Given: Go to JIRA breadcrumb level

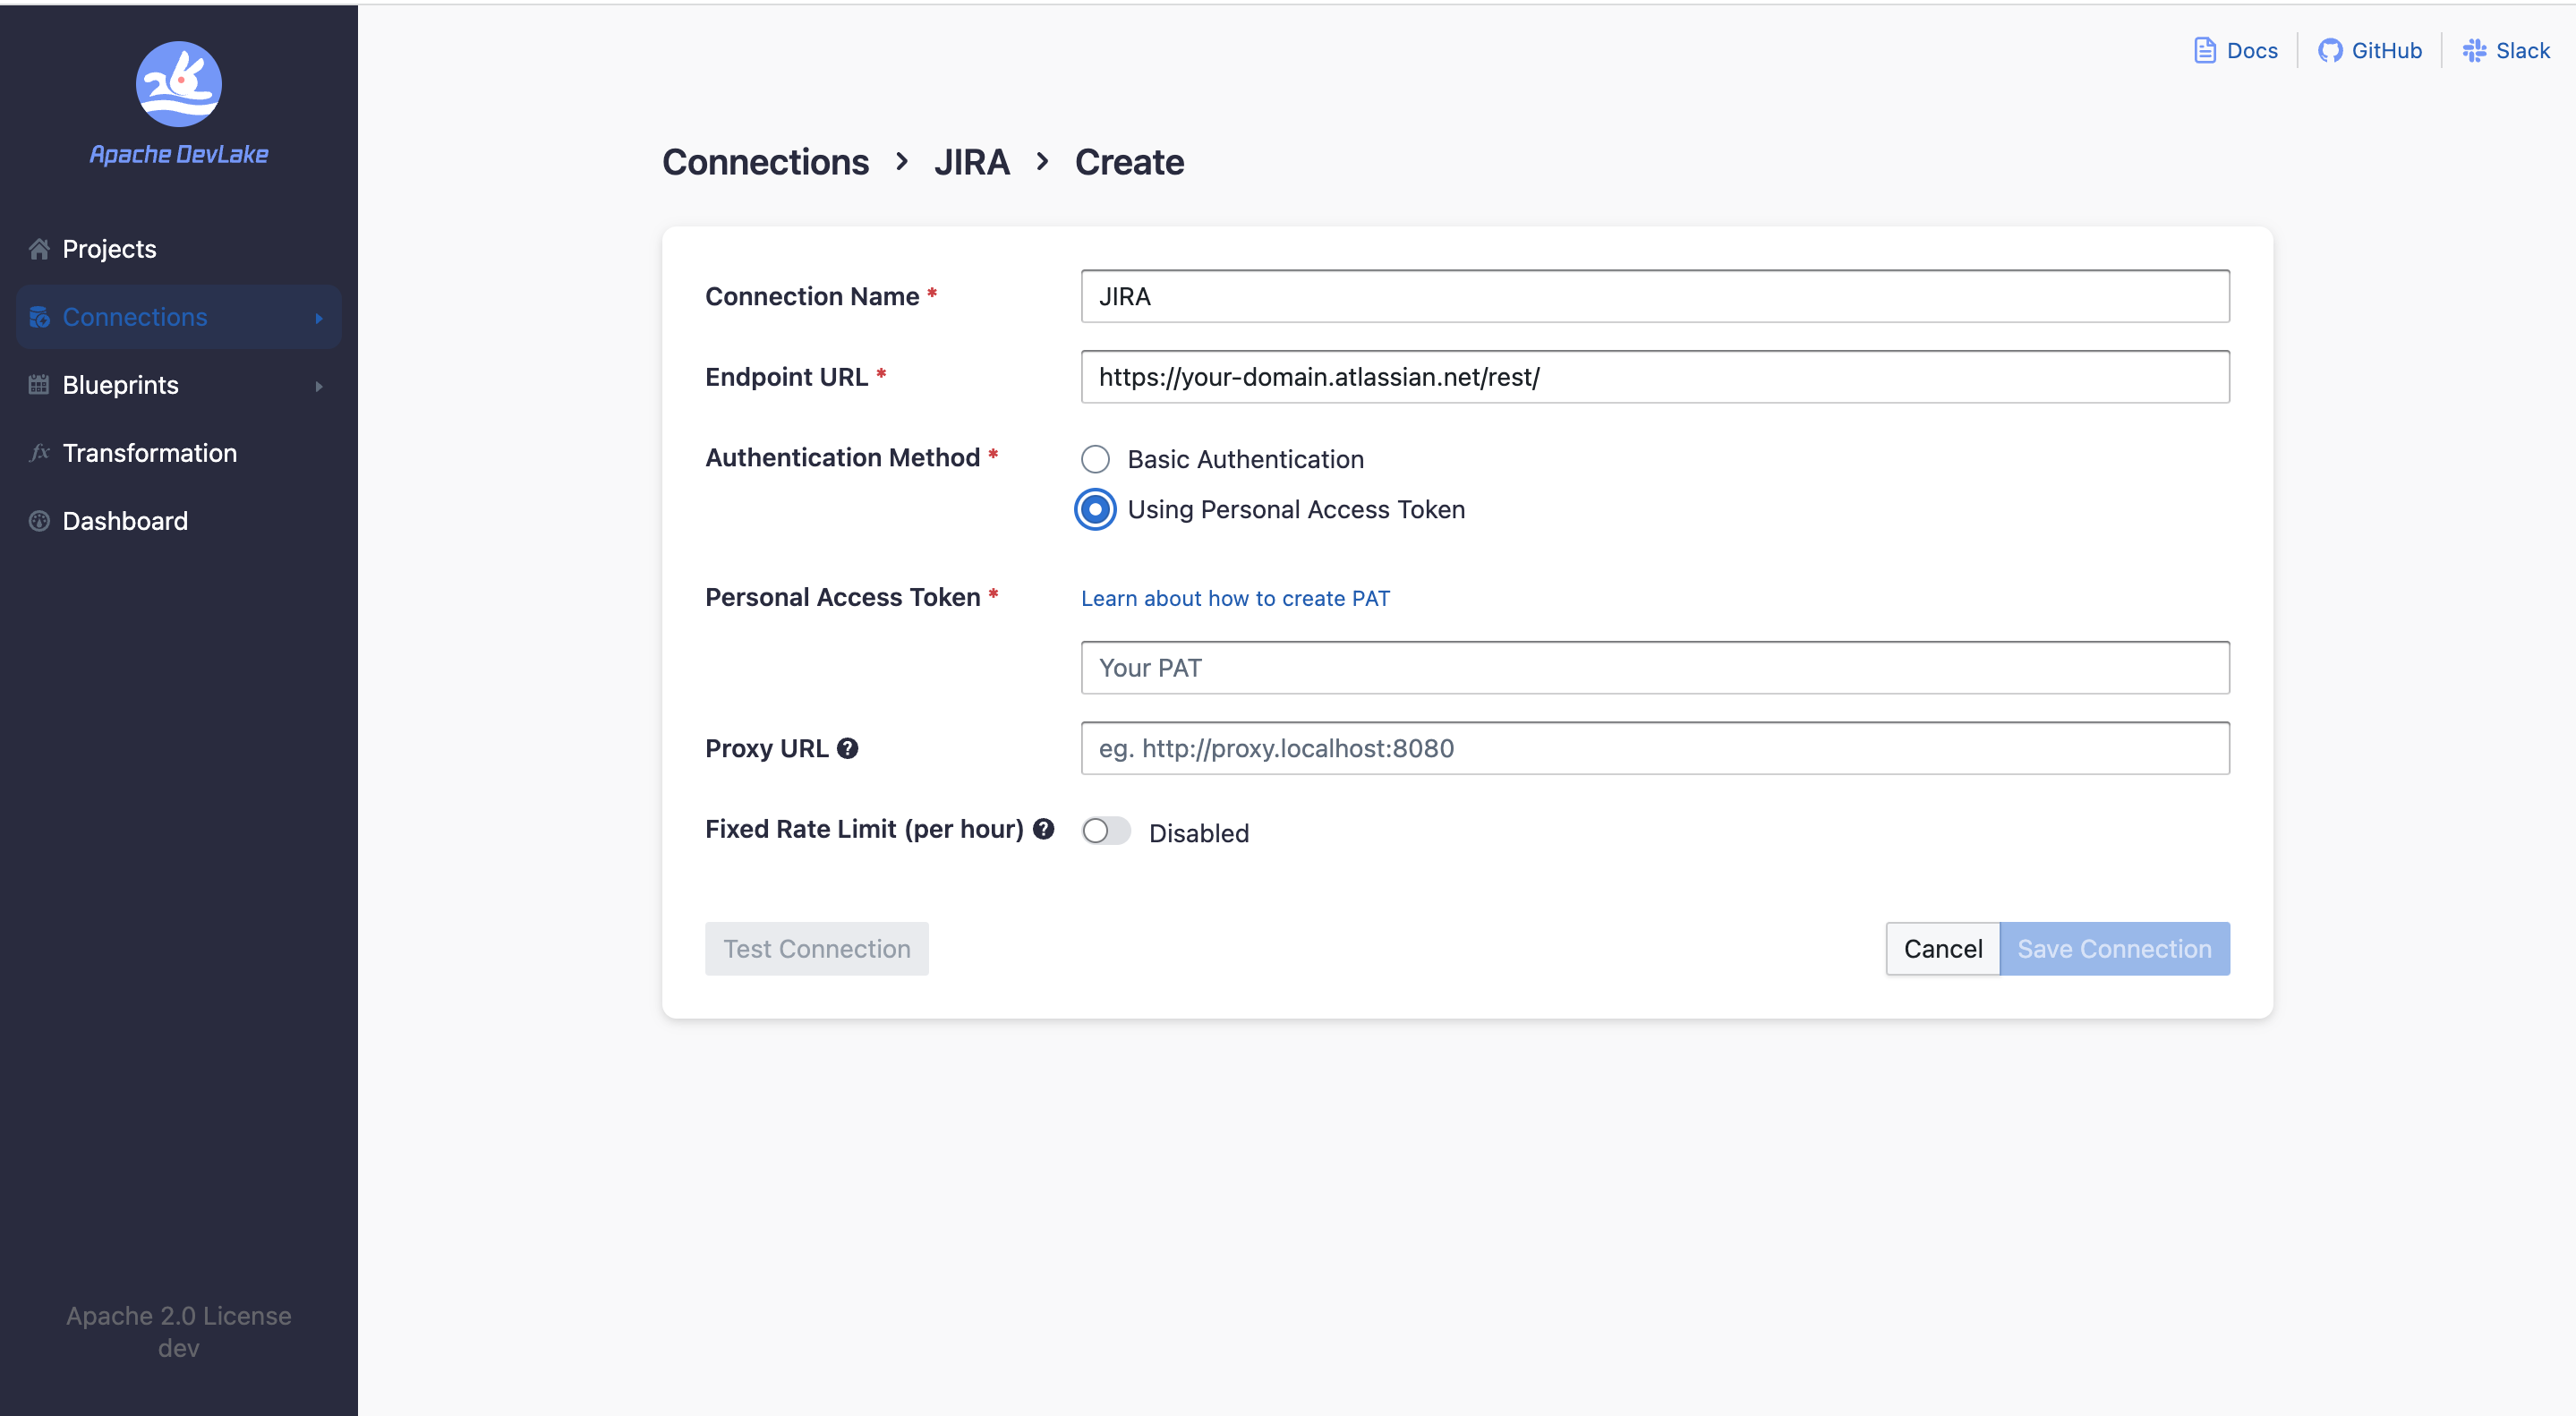Looking at the screenshot, I should pos(971,162).
